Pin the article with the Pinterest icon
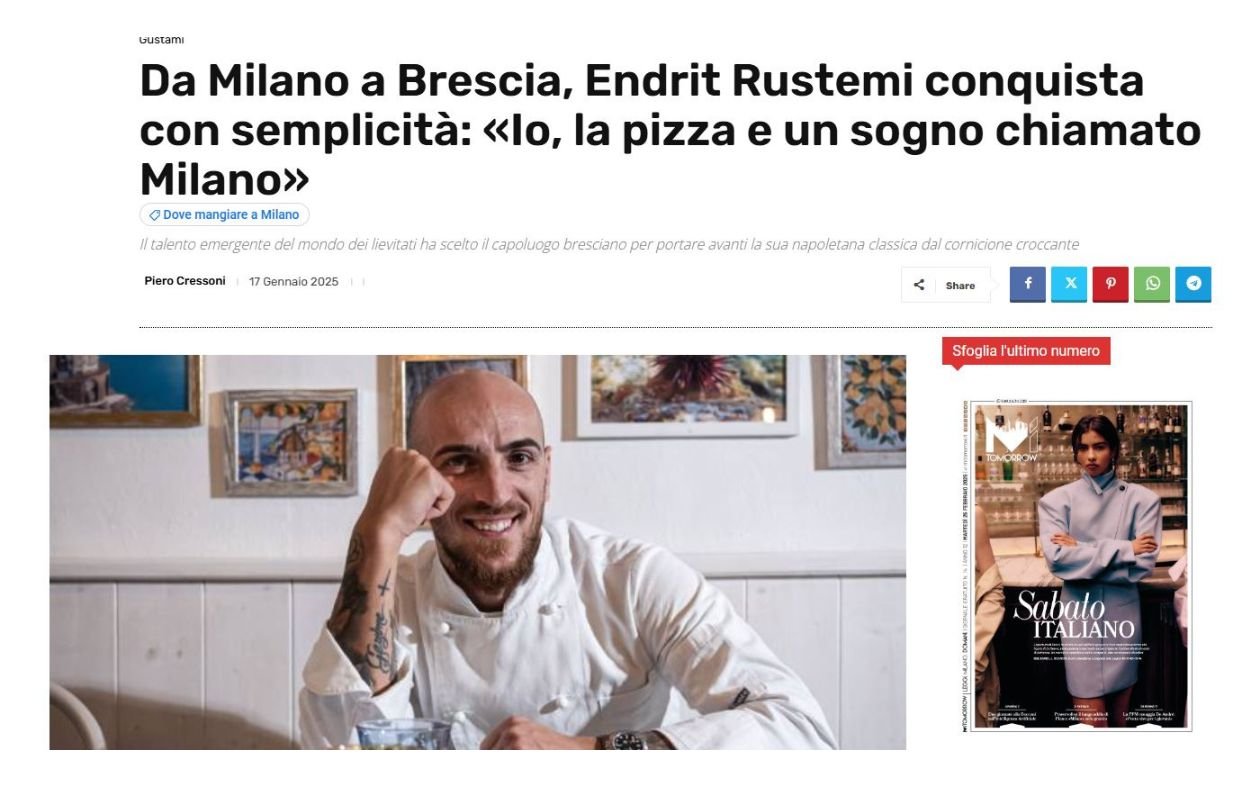The height and width of the screenshot is (787, 1251). (x=1110, y=284)
